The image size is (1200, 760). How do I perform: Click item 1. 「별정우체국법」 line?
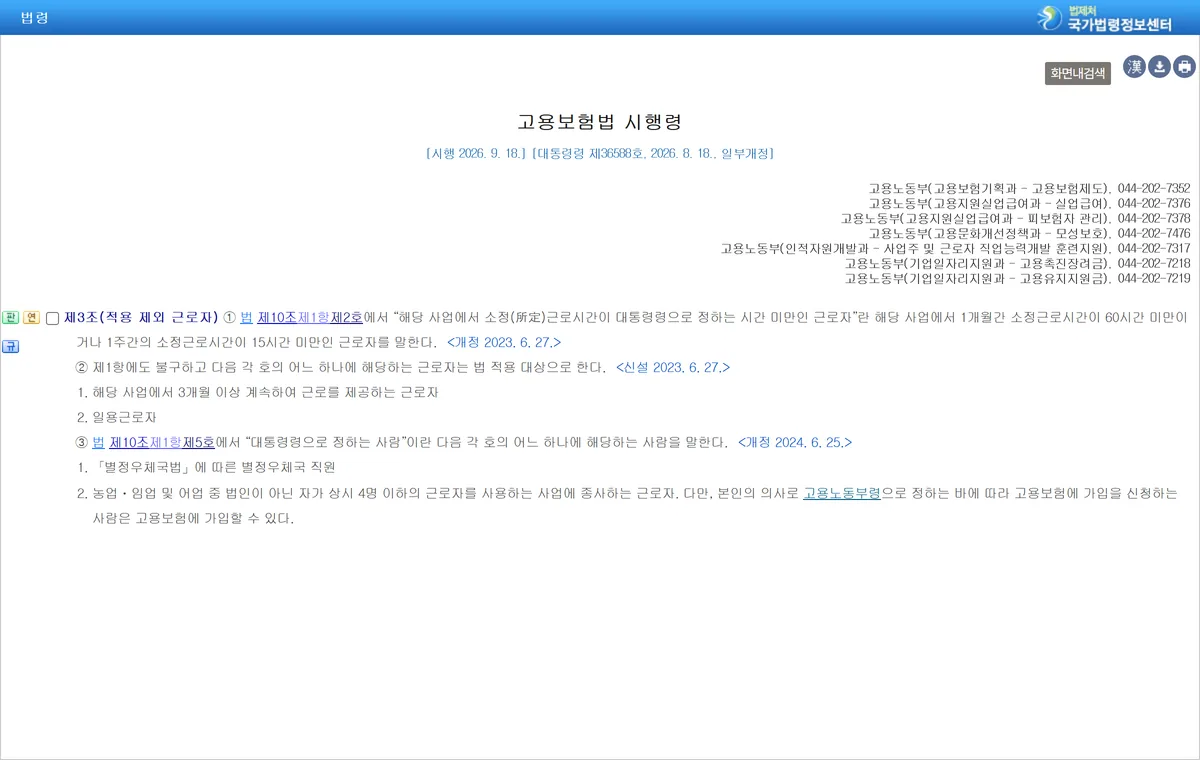point(205,467)
